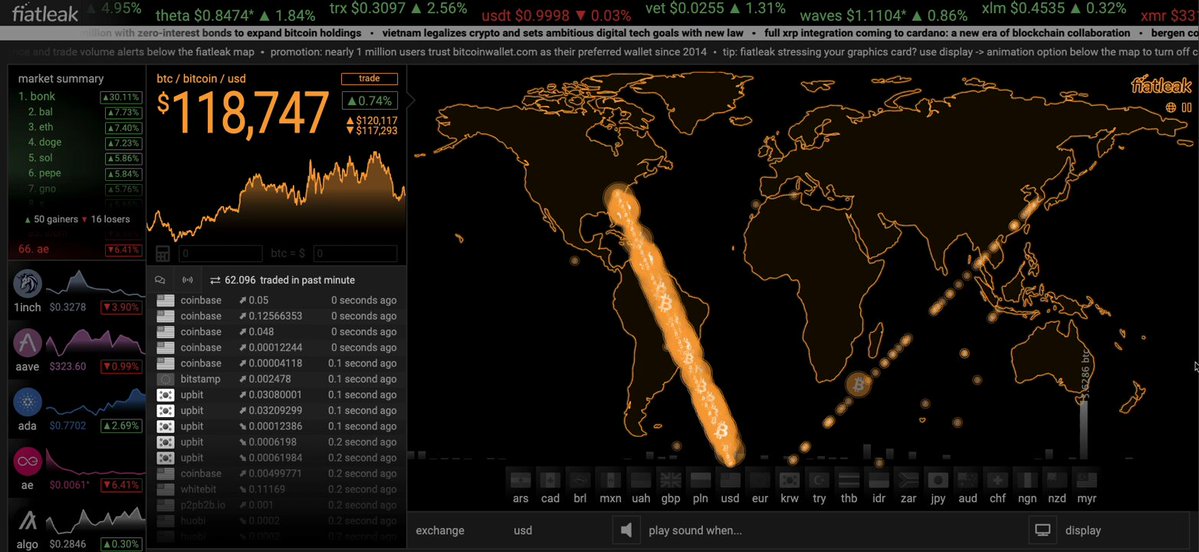Open the usd currency selector in bottom bar
This screenshot has width=1199, height=552.
click(523, 531)
